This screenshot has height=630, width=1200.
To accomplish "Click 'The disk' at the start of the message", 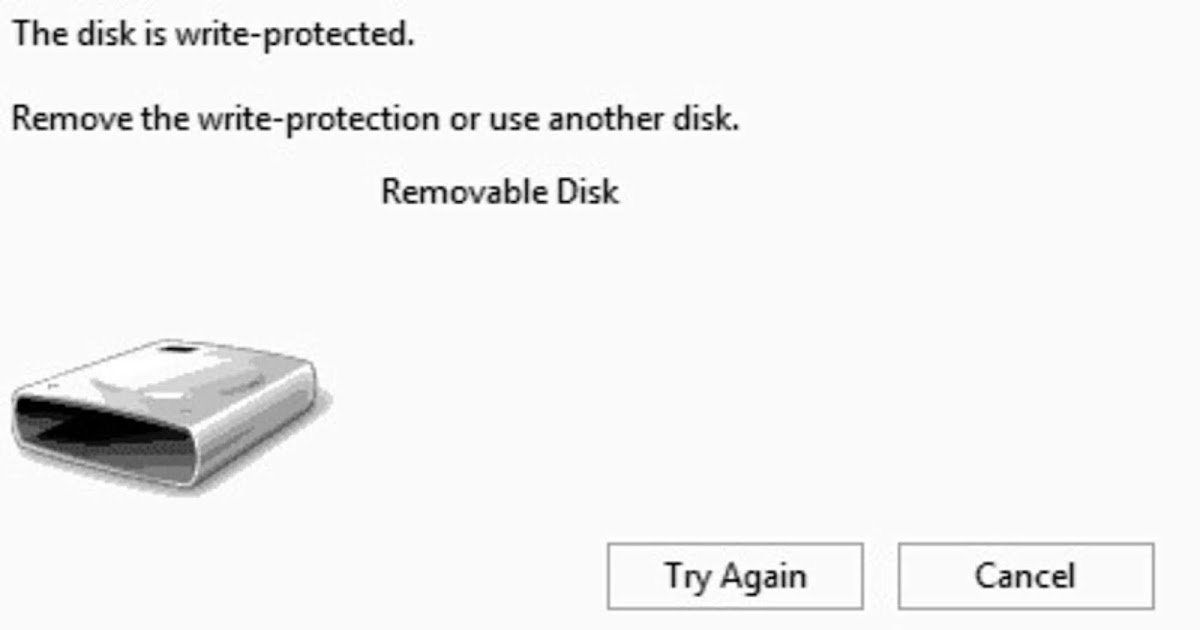I will tap(79, 35).
